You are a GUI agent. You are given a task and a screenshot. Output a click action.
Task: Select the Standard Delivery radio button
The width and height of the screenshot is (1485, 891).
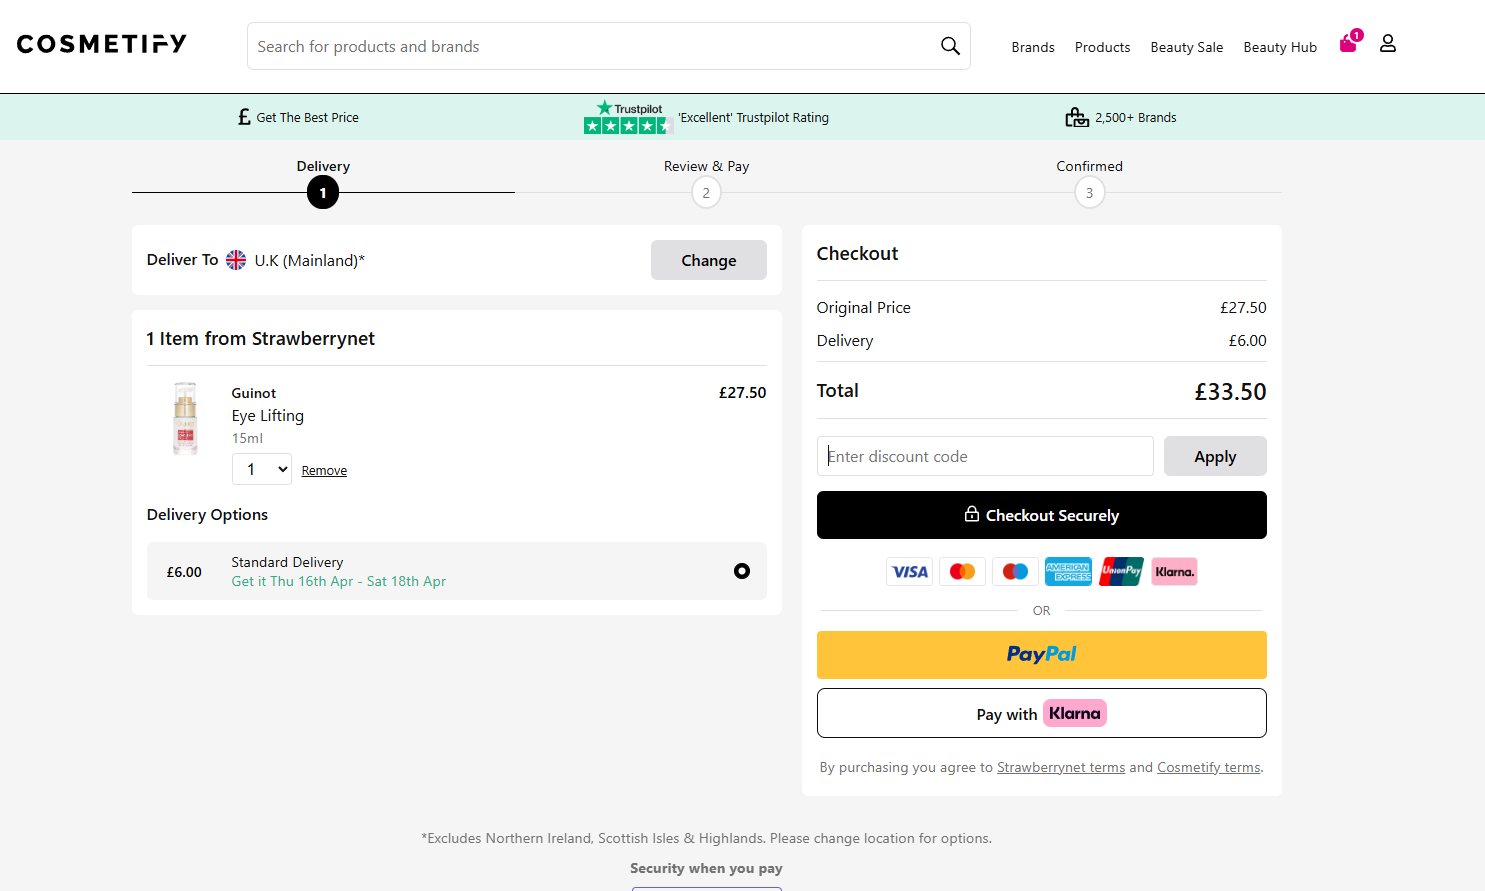[x=742, y=571]
